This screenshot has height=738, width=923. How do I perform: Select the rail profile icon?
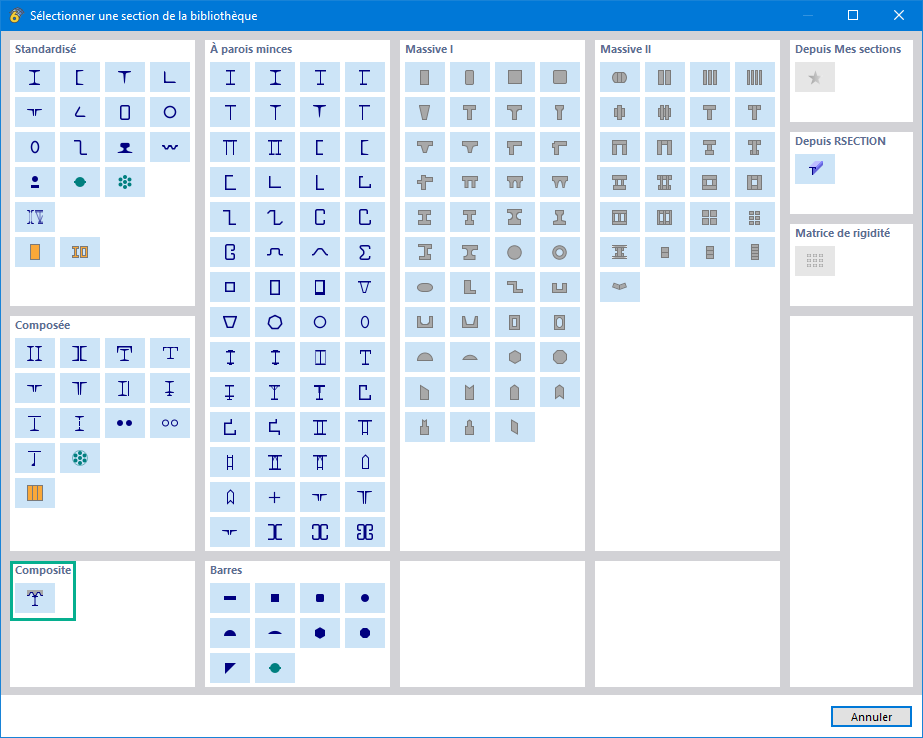click(x=125, y=147)
